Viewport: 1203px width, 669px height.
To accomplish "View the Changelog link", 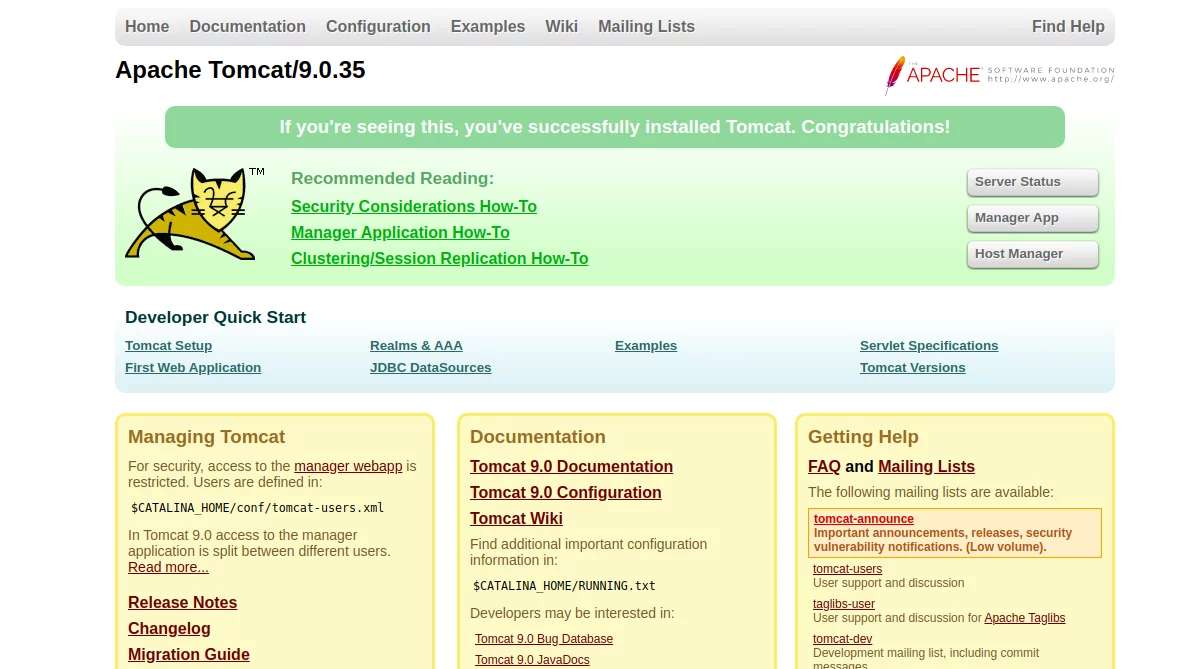I will point(169,629).
